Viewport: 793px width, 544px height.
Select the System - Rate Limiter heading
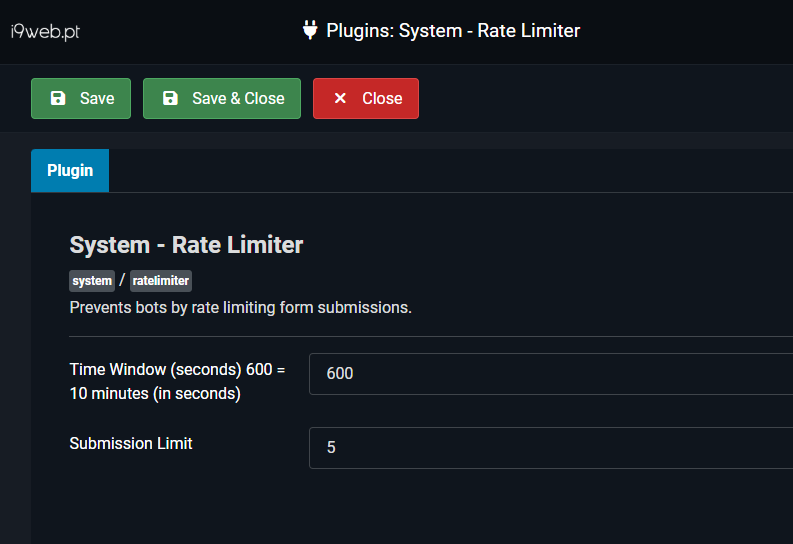[186, 244]
